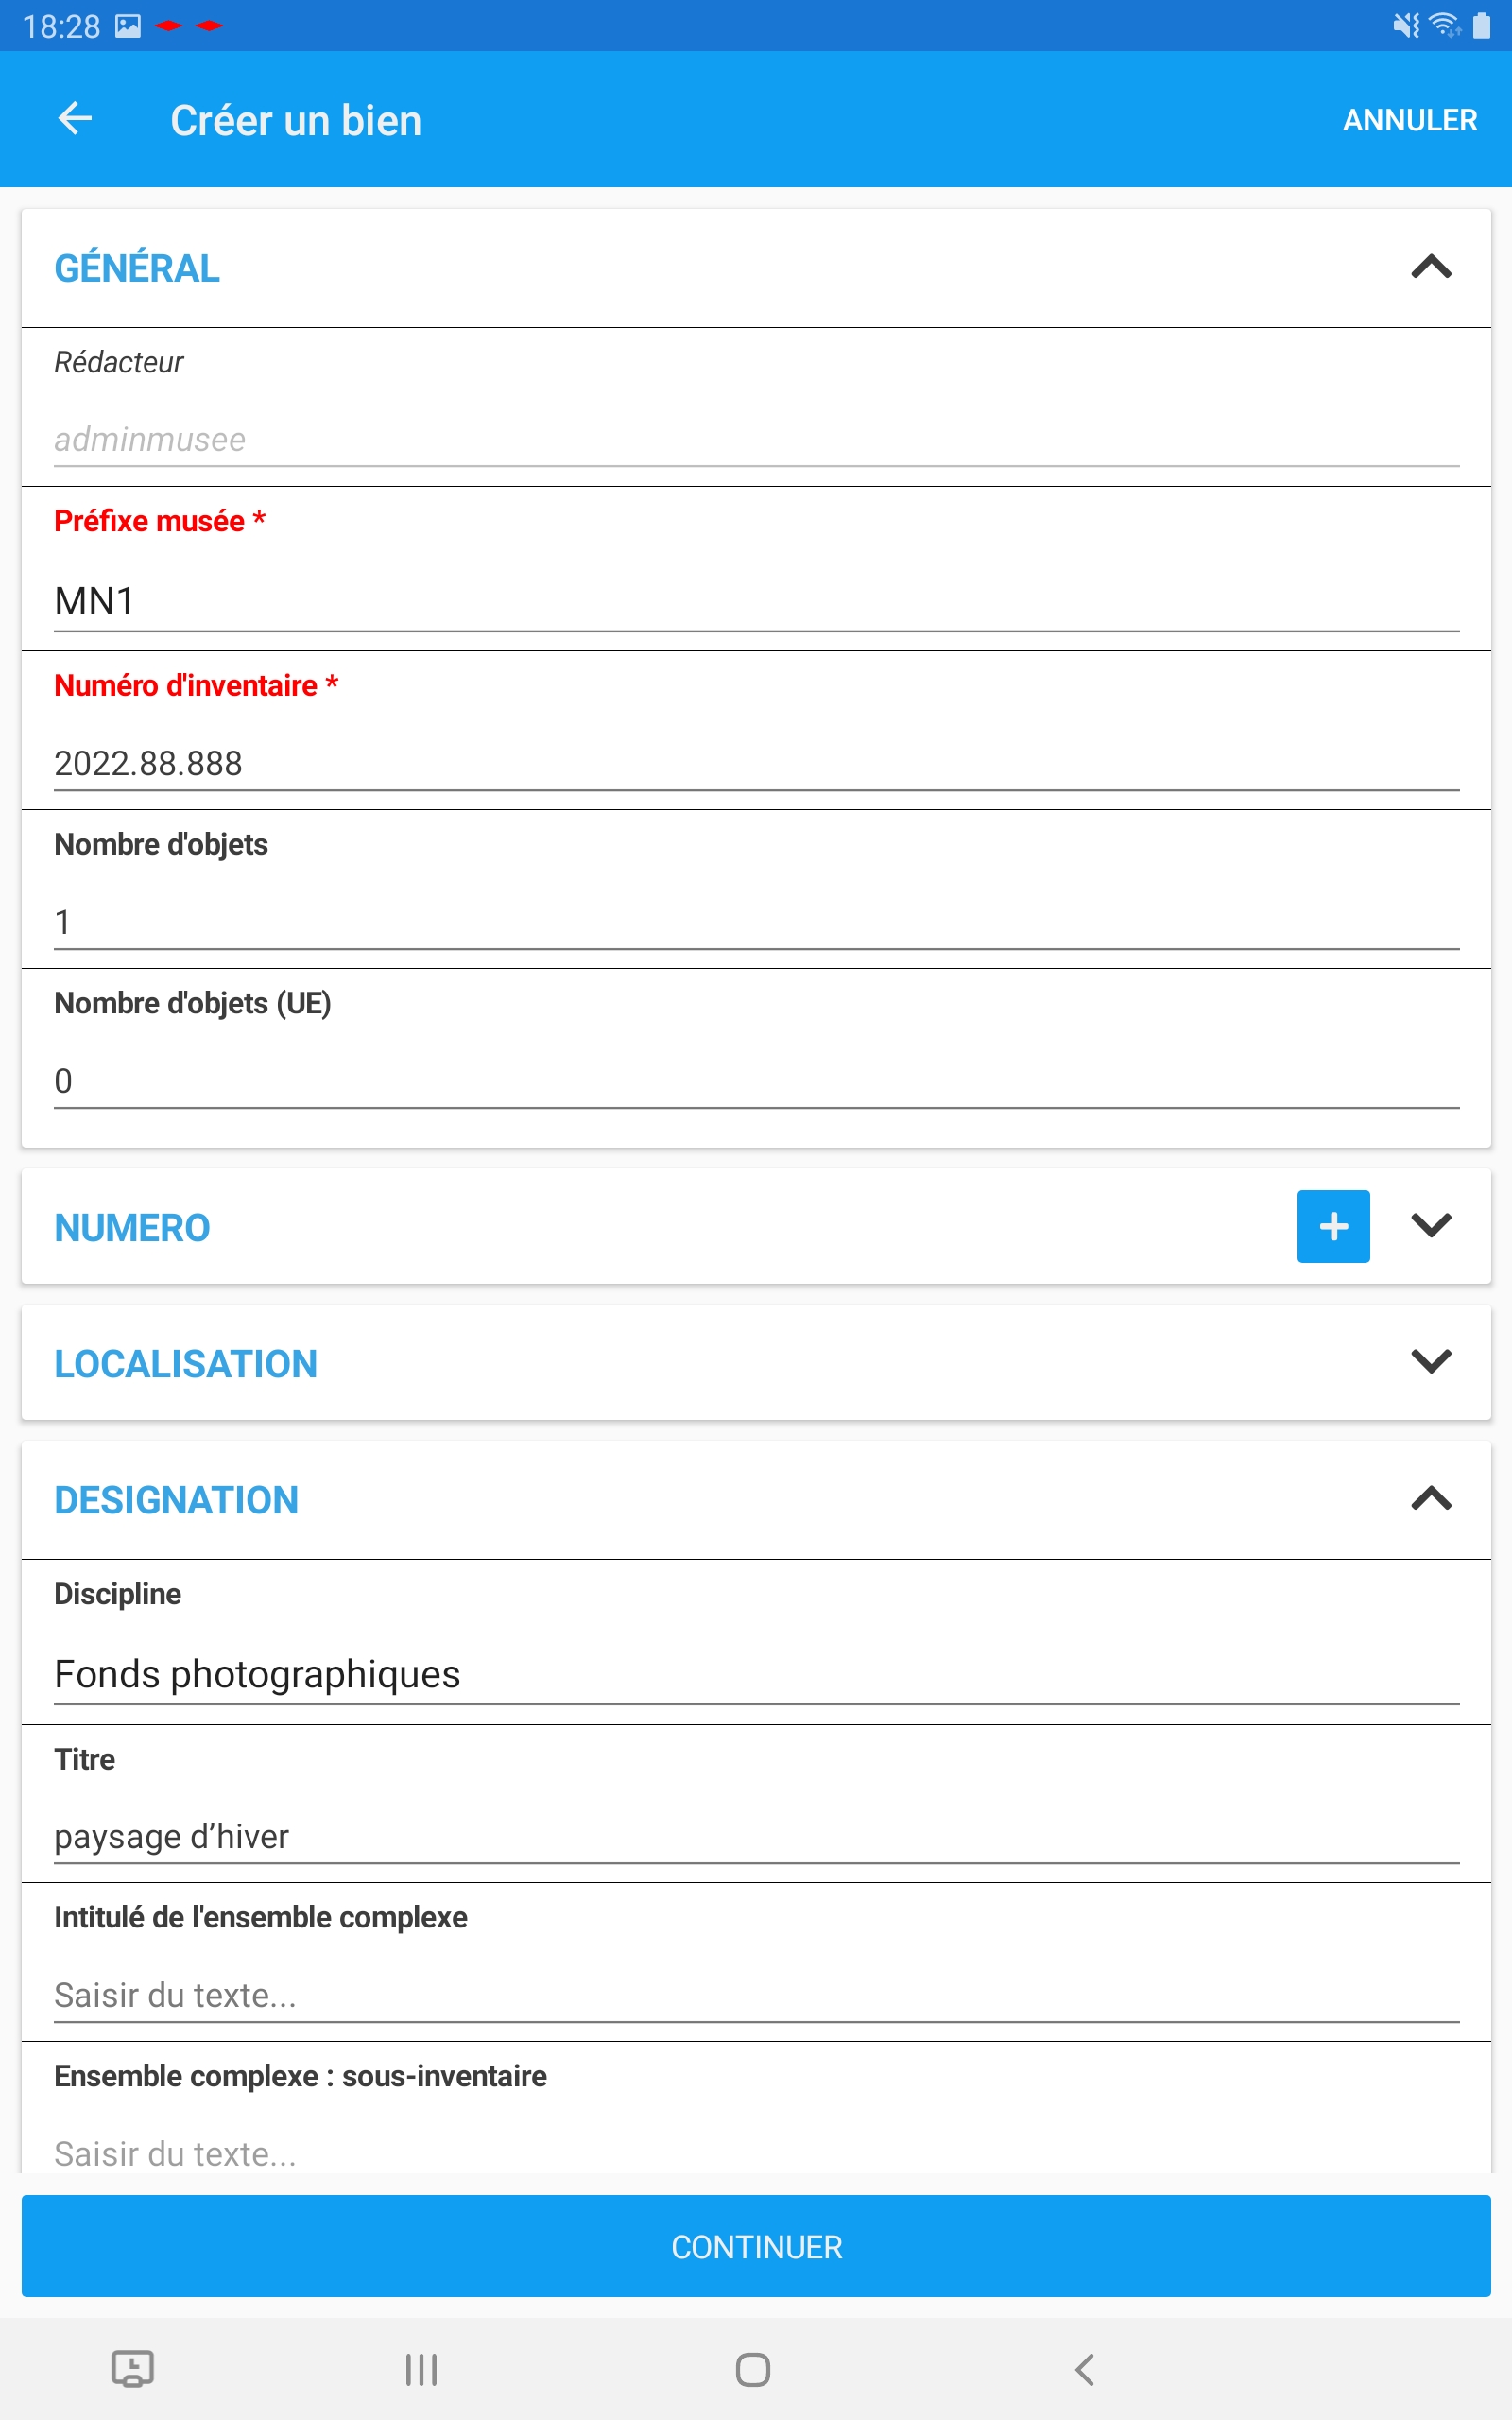The image size is (1512, 2420).
Task: Expand the NUMERO section chevron
Action: (x=1431, y=1226)
